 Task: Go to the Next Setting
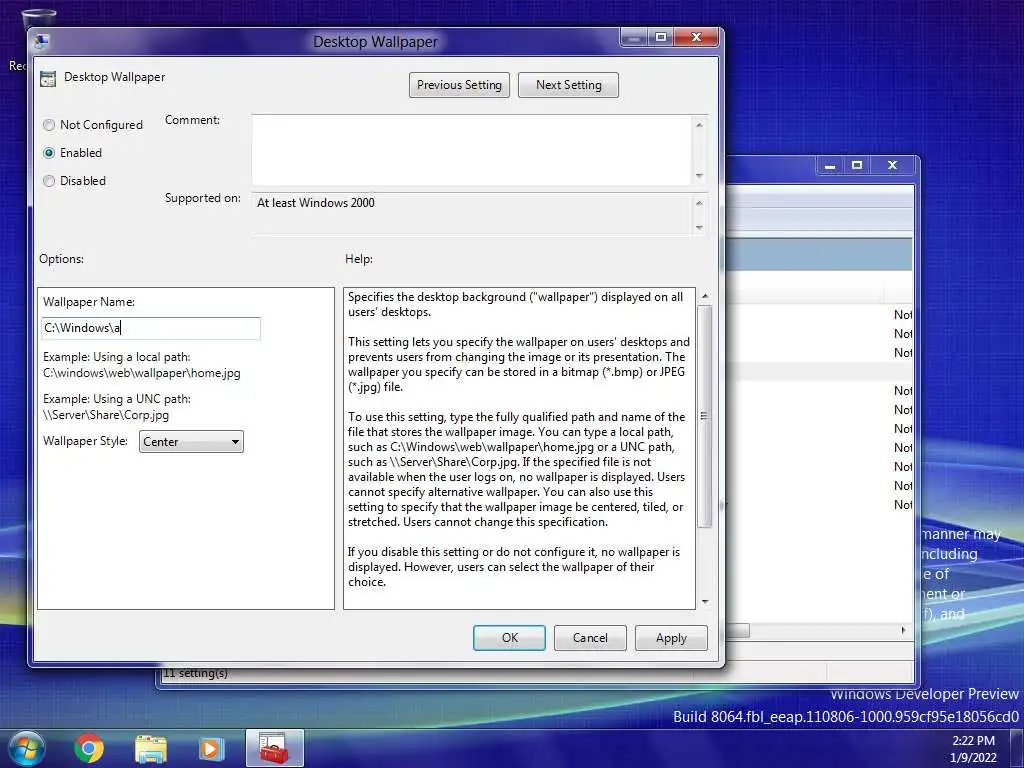point(568,85)
